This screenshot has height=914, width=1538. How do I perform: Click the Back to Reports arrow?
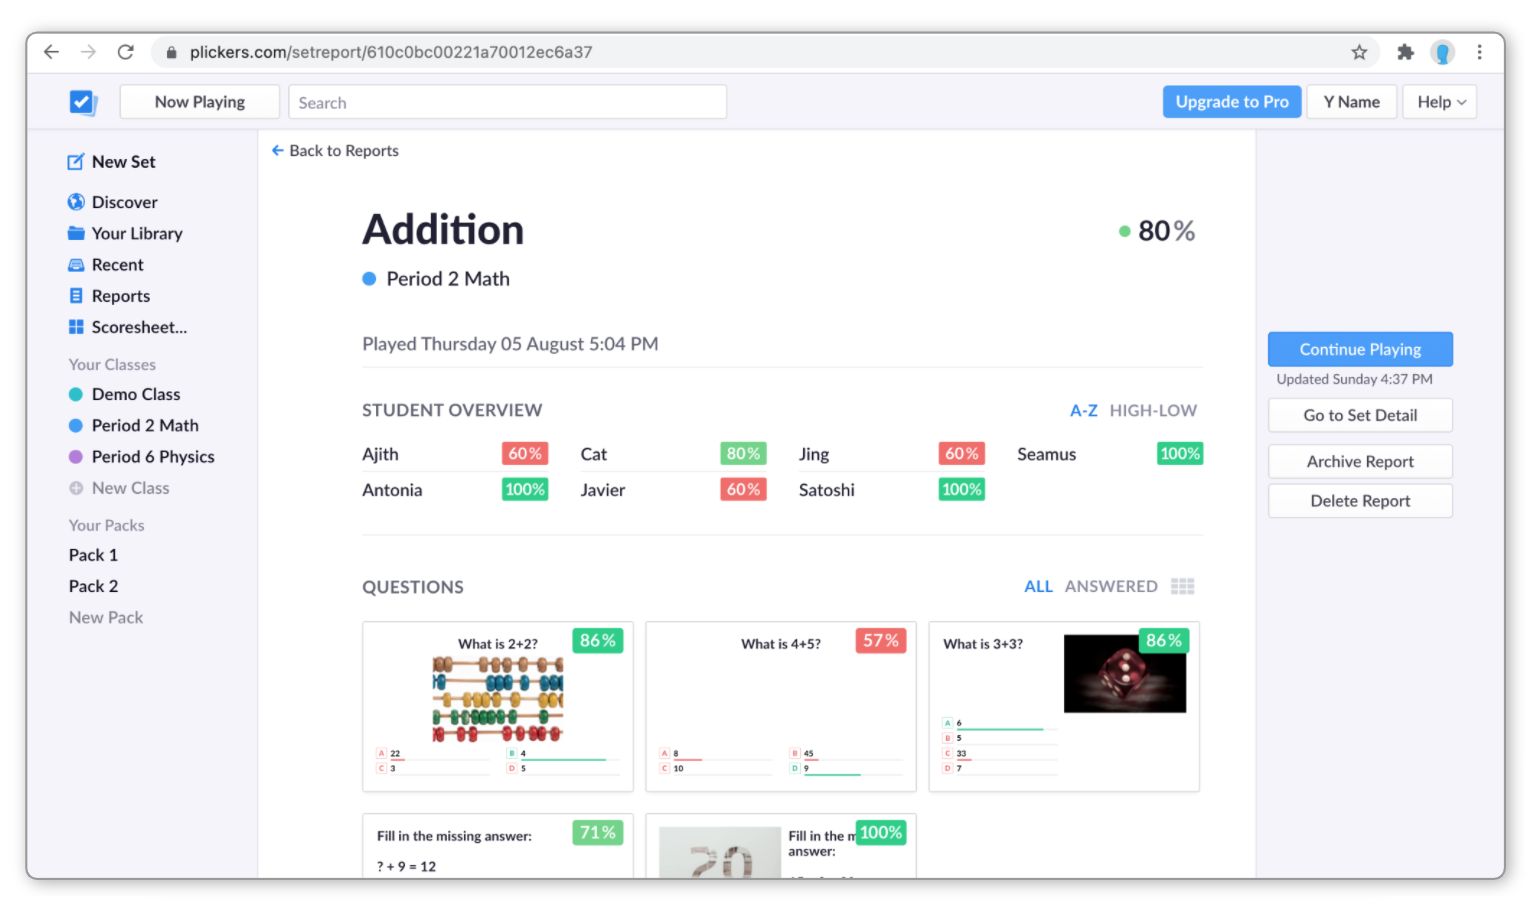coord(277,150)
